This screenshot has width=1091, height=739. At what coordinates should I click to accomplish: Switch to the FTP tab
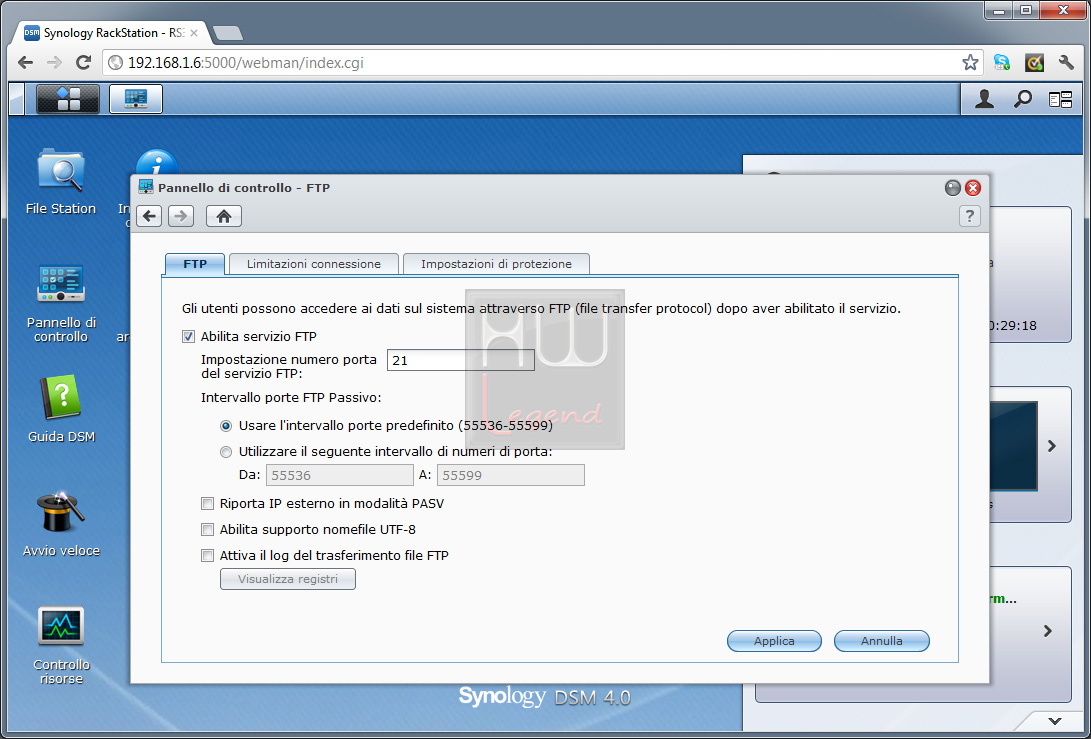[x=195, y=264]
